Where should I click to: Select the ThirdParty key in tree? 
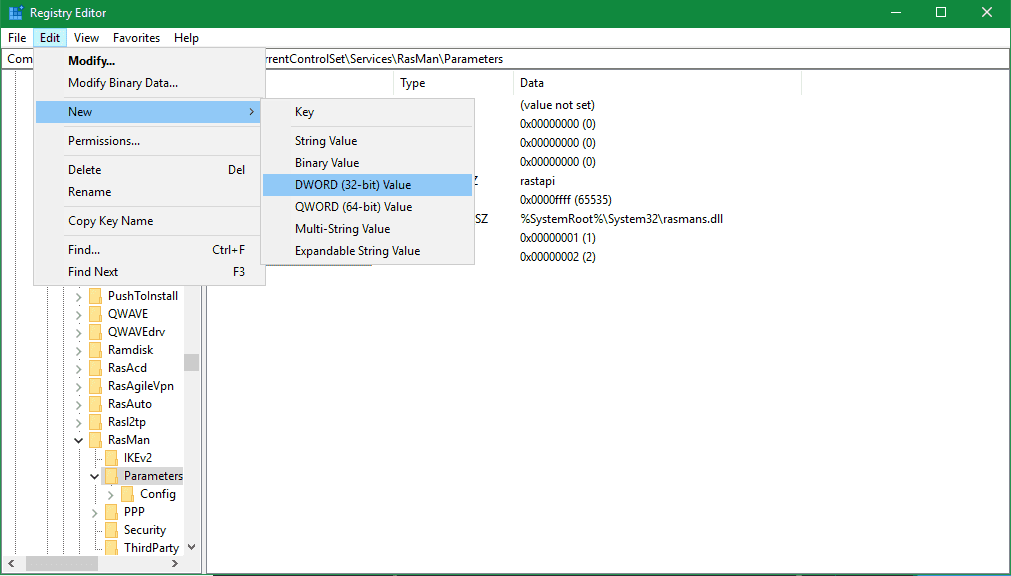(x=151, y=548)
